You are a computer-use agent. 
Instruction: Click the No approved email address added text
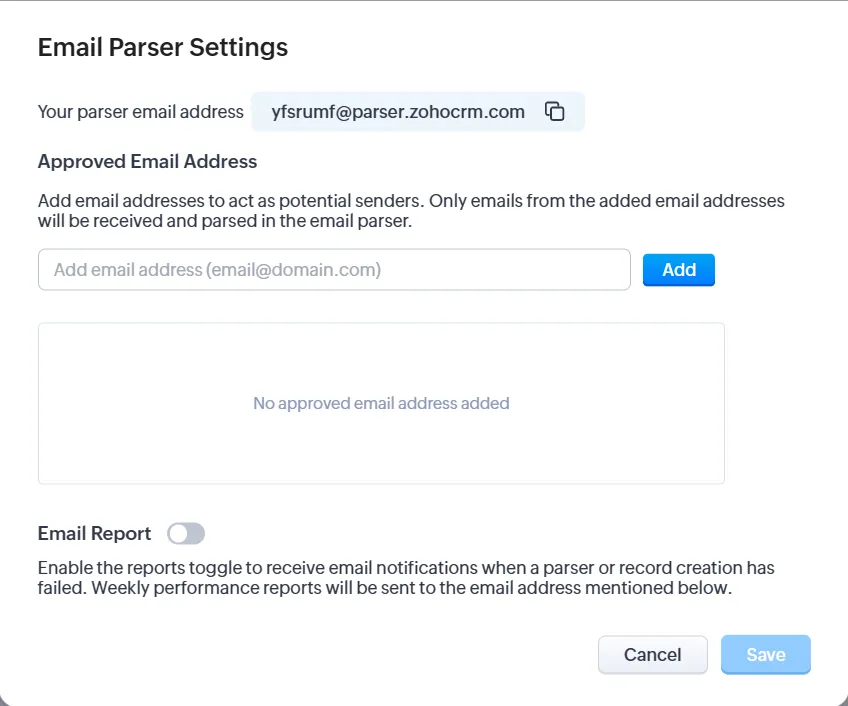(x=380, y=403)
